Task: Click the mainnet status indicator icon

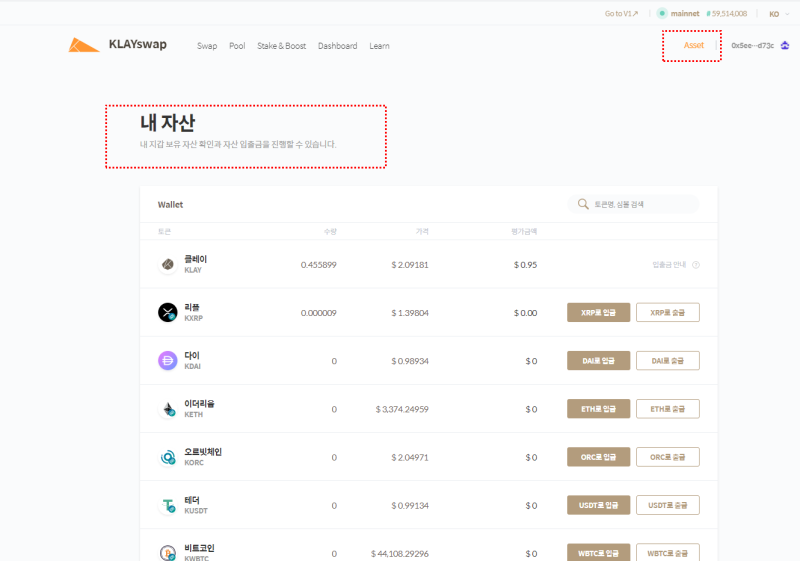Action: [x=662, y=13]
